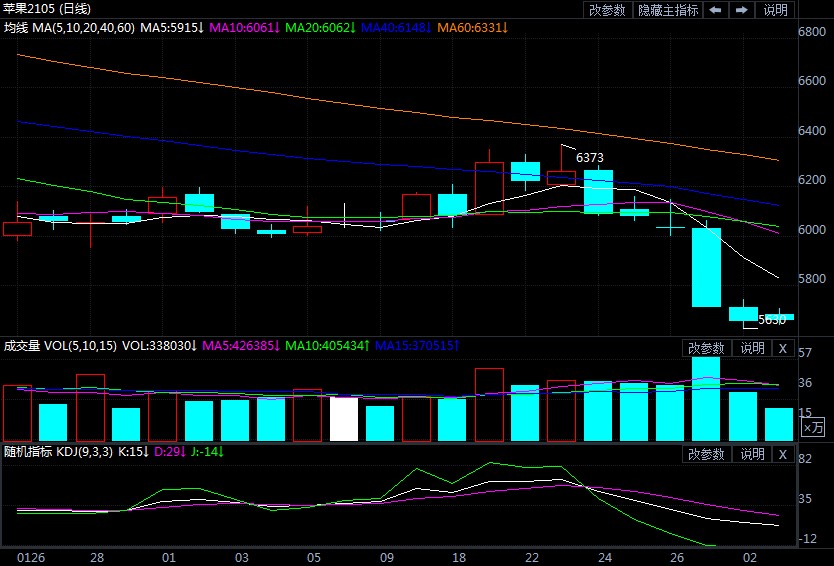Image resolution: width=834 pixels, height=566 pixels.
Task: Click the right arrow button in main chart toolbar
Action: coord(742,10)
